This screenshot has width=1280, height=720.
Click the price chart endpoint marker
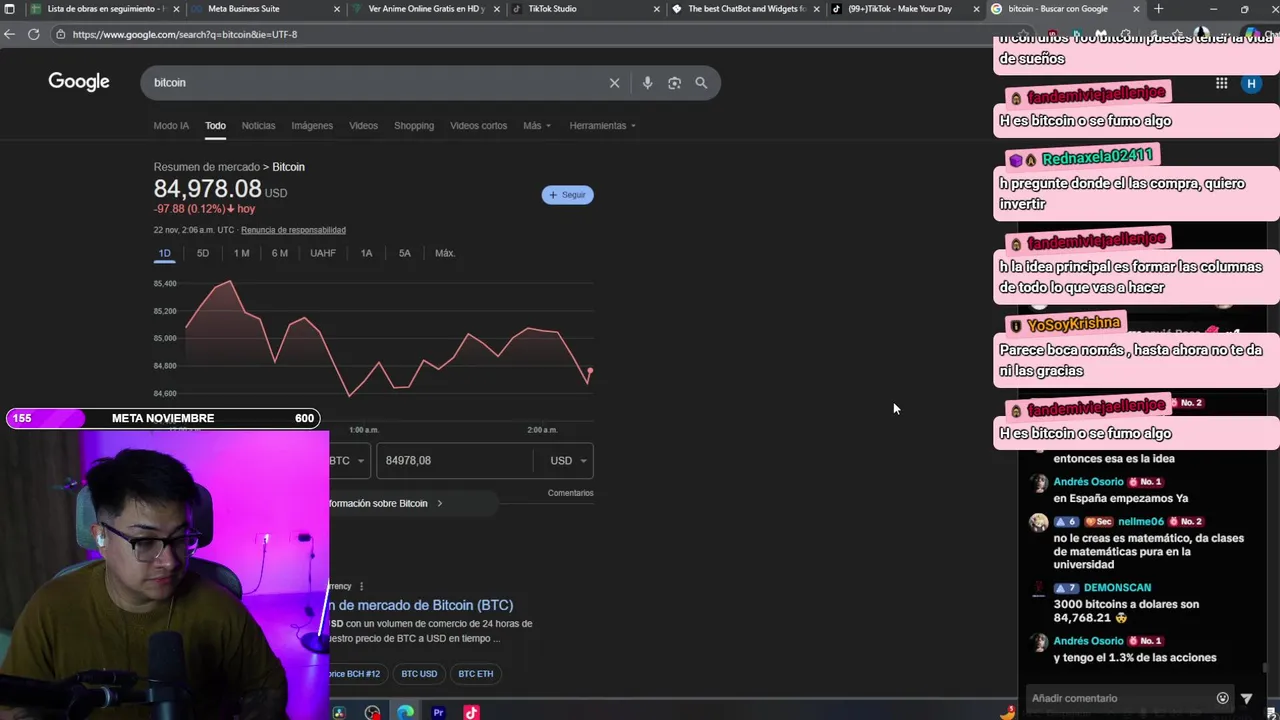pos(590,372)
